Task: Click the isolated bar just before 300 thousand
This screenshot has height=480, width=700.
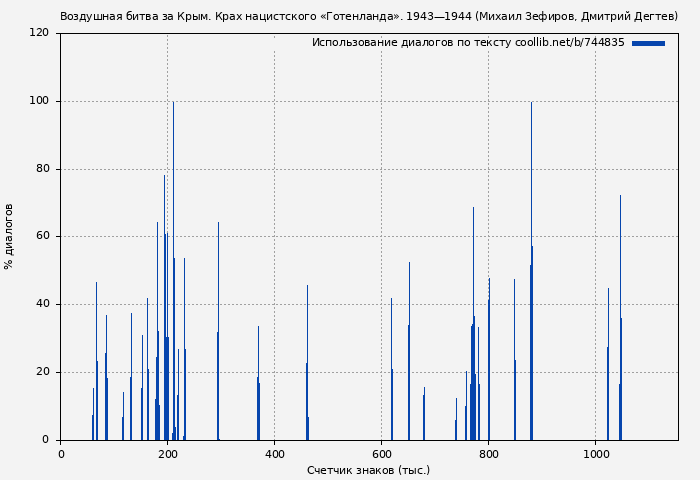Action: click(x=218, y=330)
